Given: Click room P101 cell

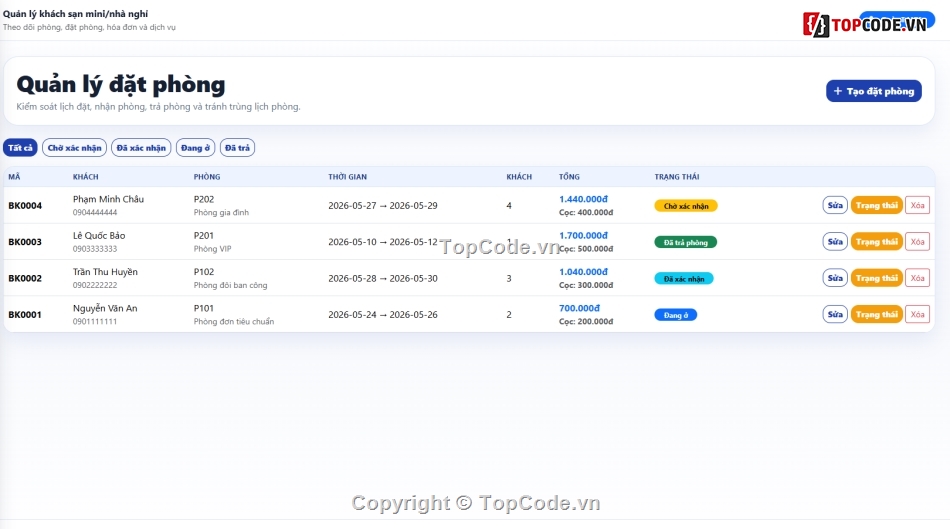Looking at the screenshot, I should 204,308.
